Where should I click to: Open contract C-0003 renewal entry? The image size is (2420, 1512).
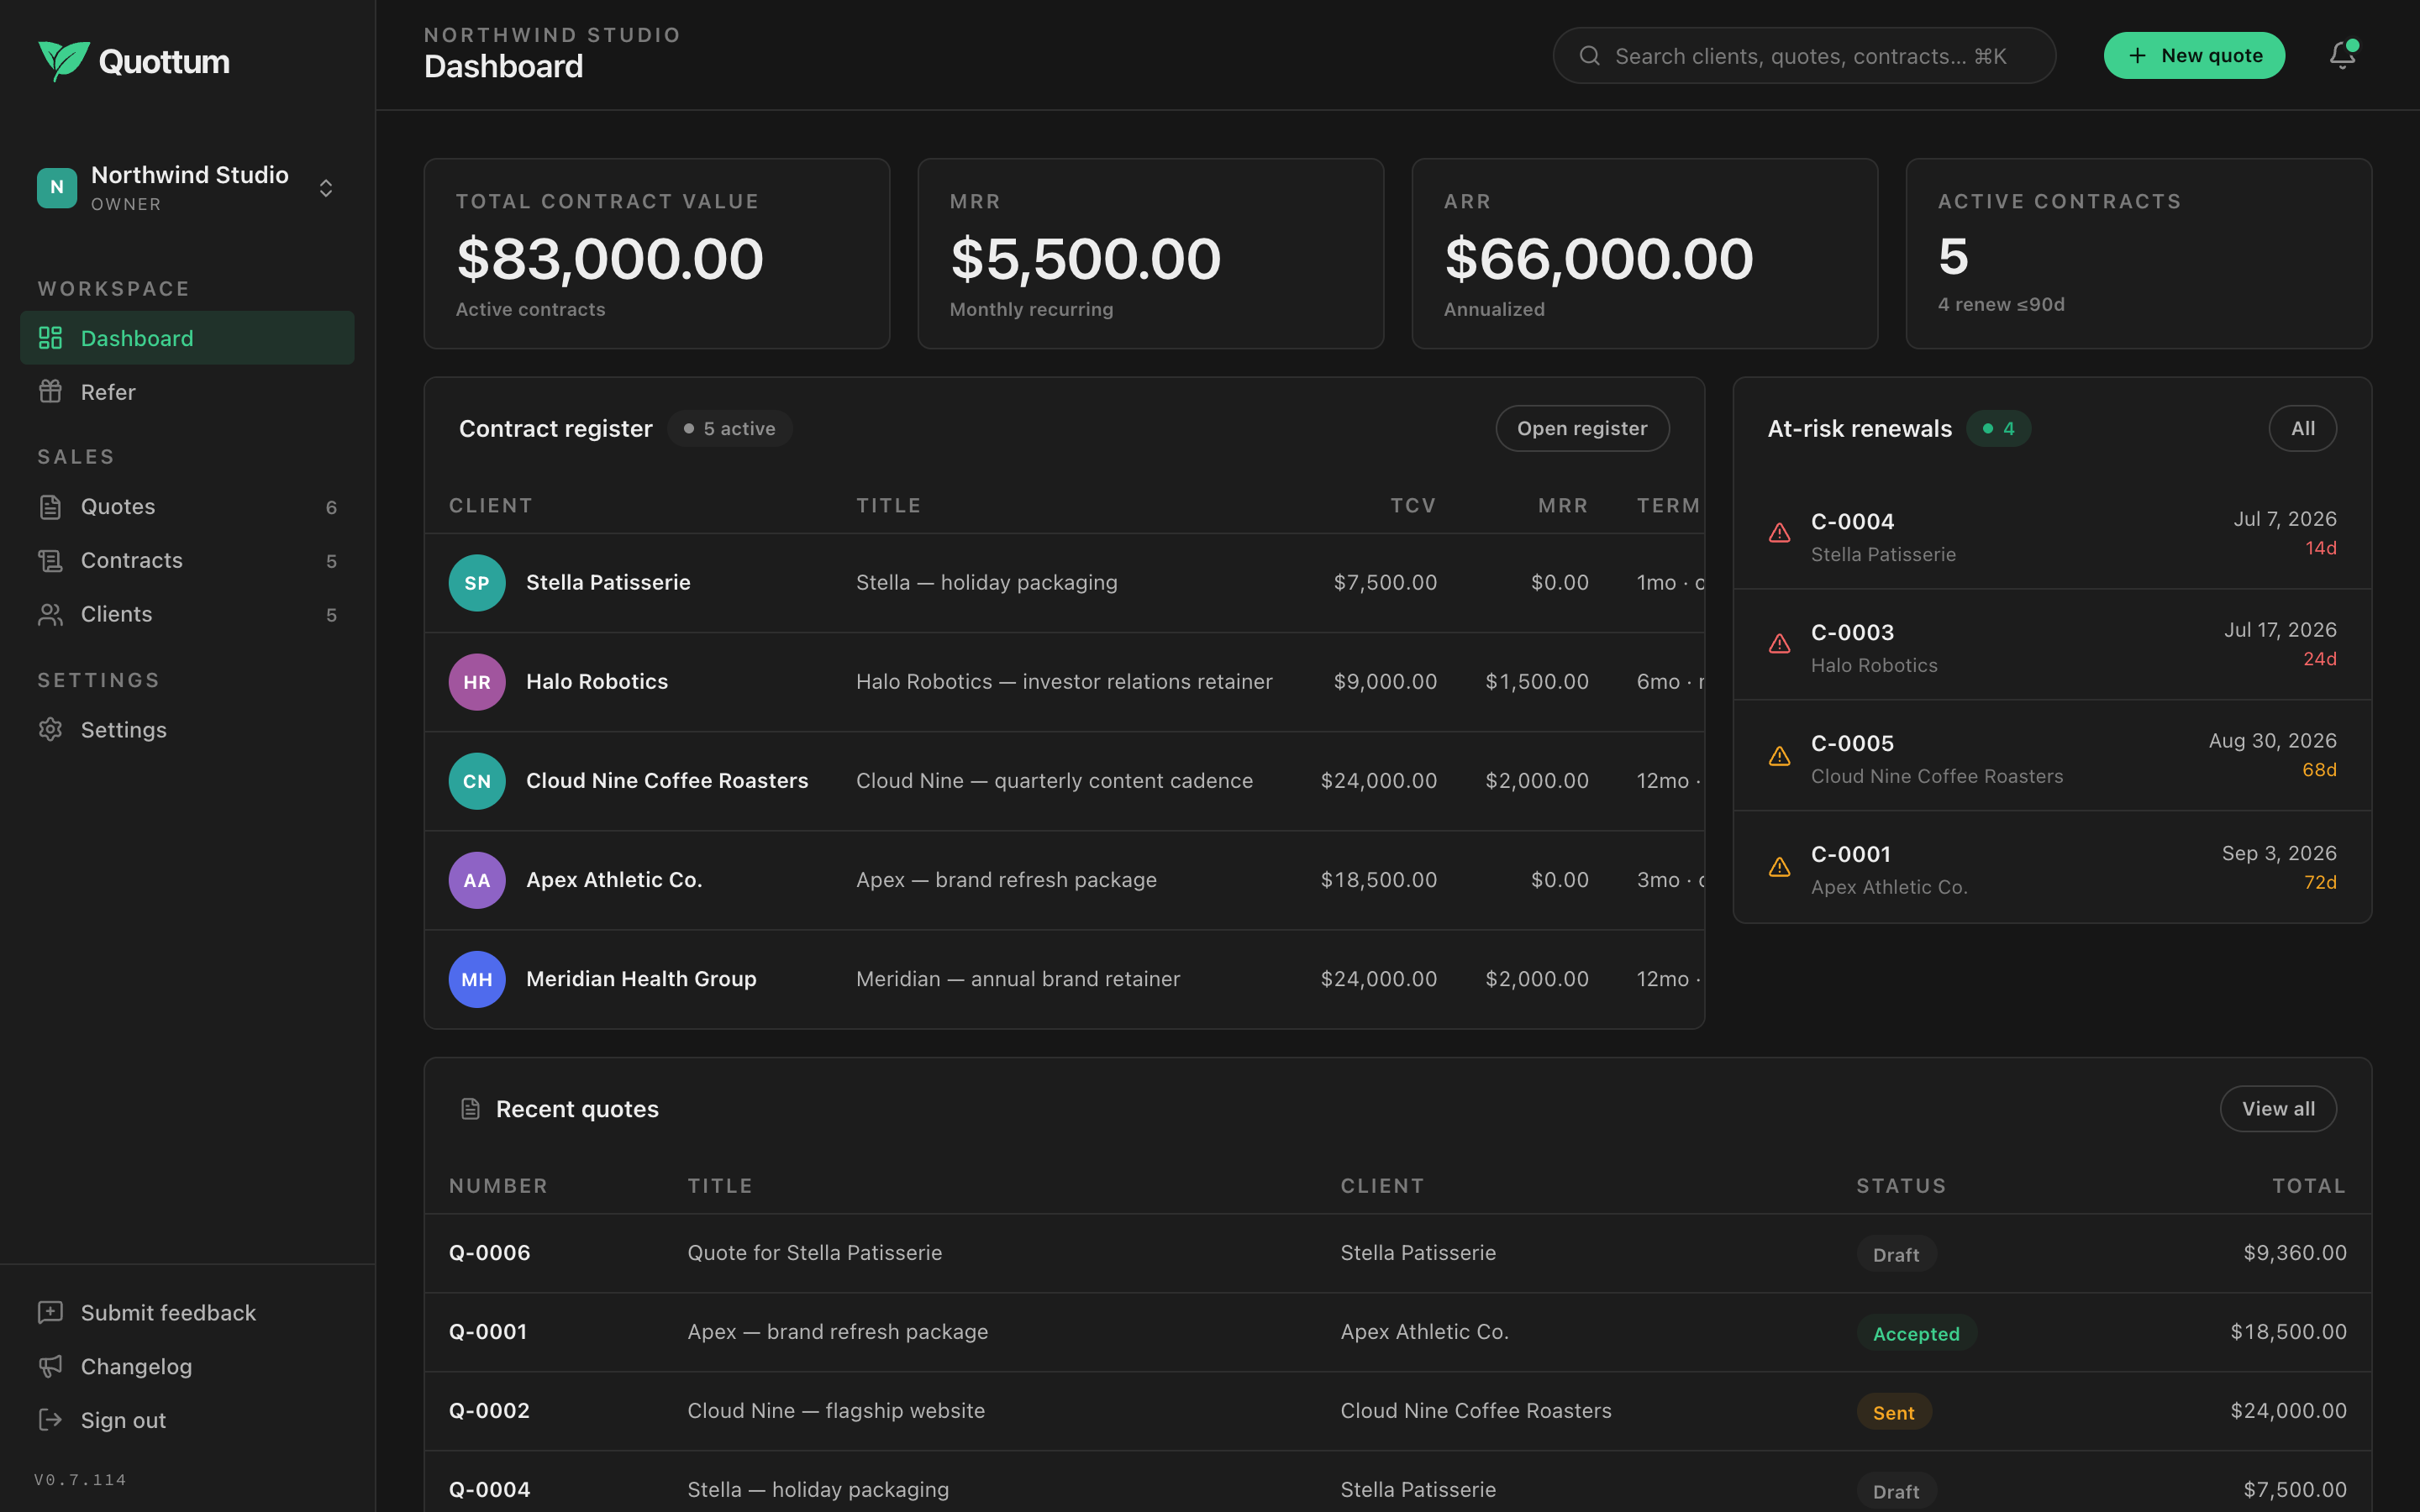coord(2052,645)
